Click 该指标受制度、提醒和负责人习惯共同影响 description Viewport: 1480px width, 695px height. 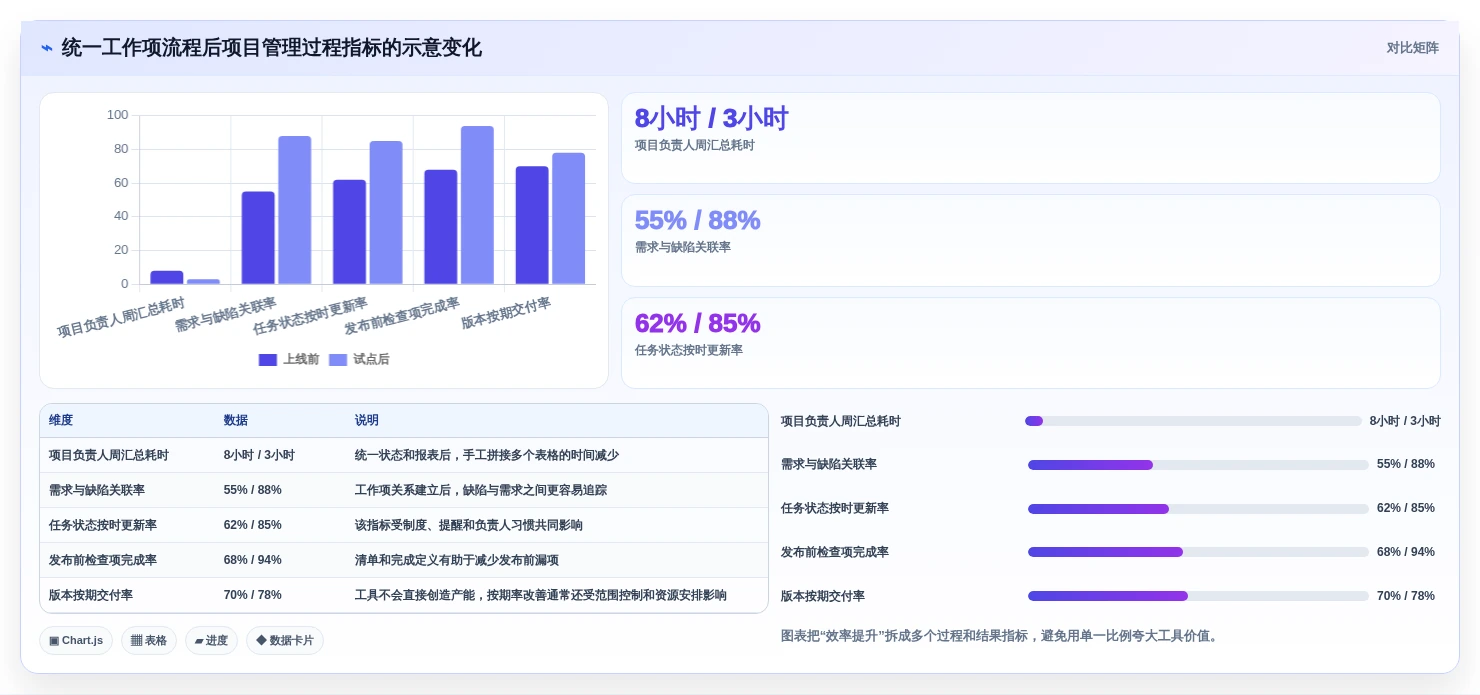[x=469, y=525]
